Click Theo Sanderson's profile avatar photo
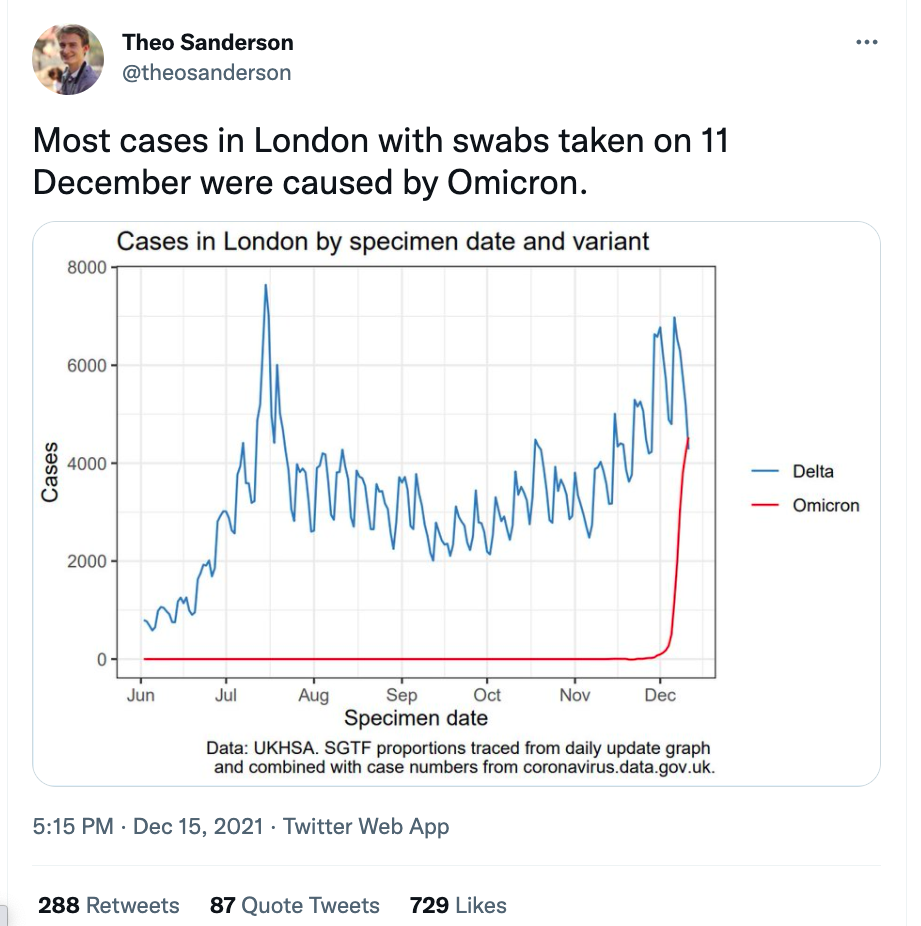This screenshot has height=926, width=921. [x=68, y=59]
